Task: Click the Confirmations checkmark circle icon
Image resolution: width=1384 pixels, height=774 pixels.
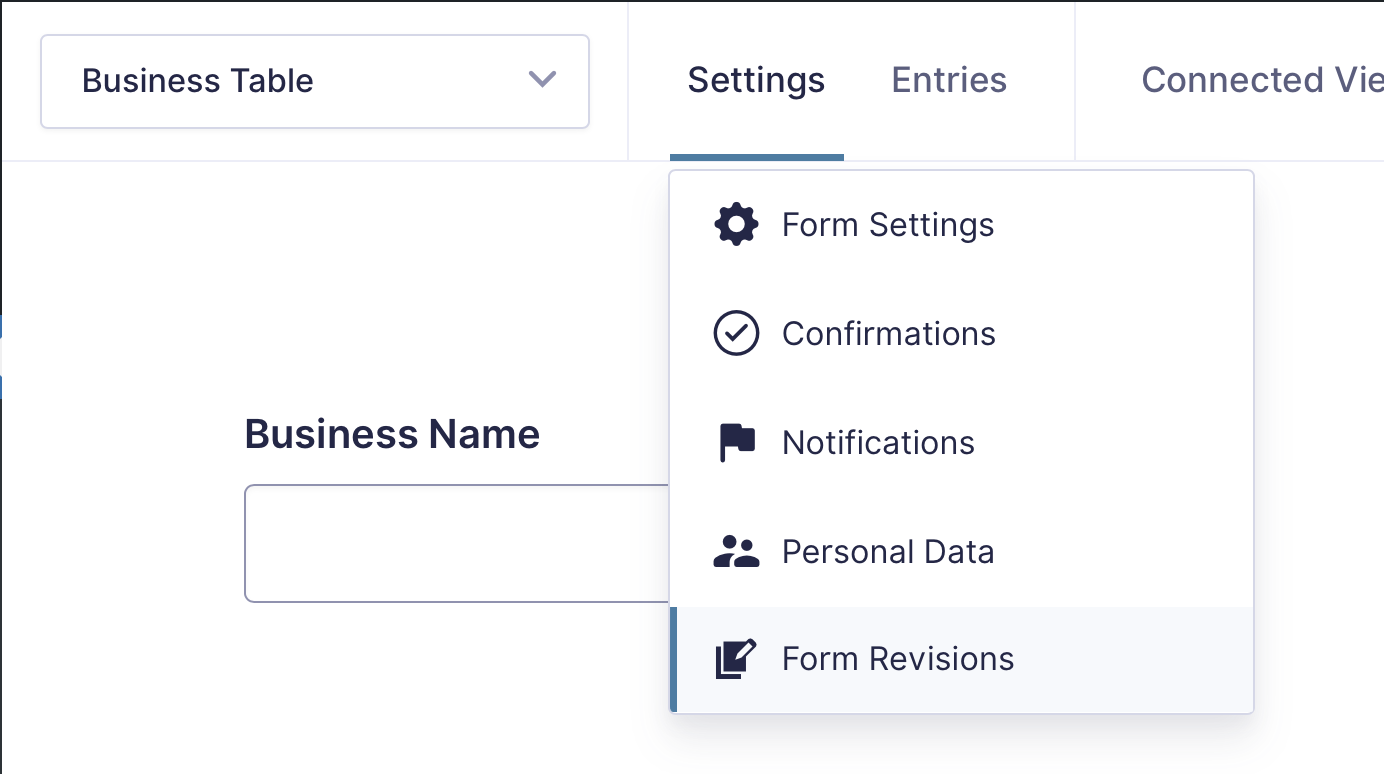Action: pos(736,334)
